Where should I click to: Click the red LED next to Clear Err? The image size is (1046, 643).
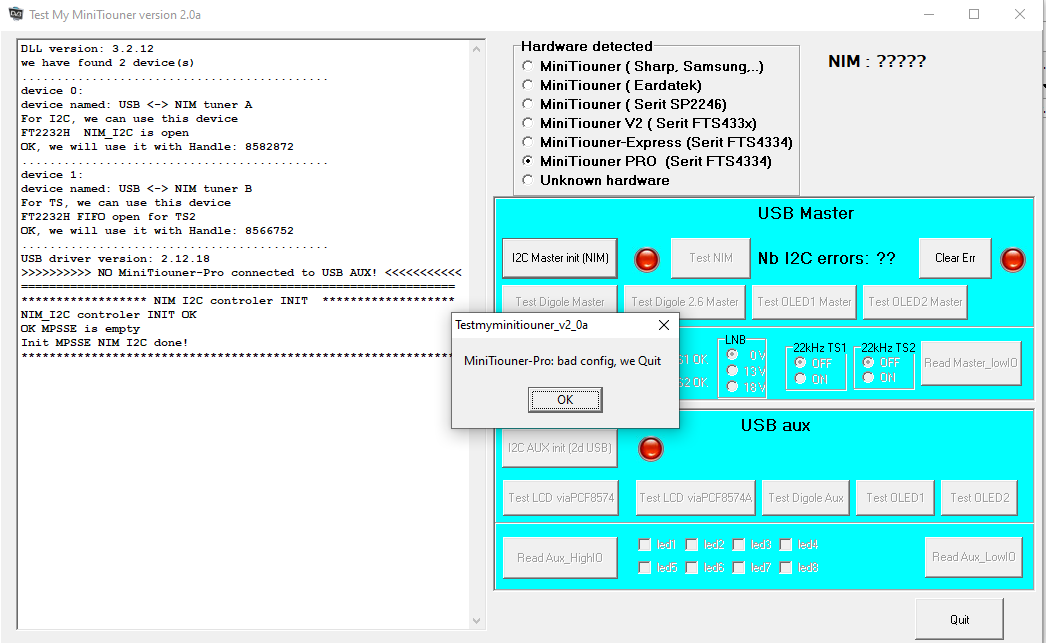(1013, 259)
